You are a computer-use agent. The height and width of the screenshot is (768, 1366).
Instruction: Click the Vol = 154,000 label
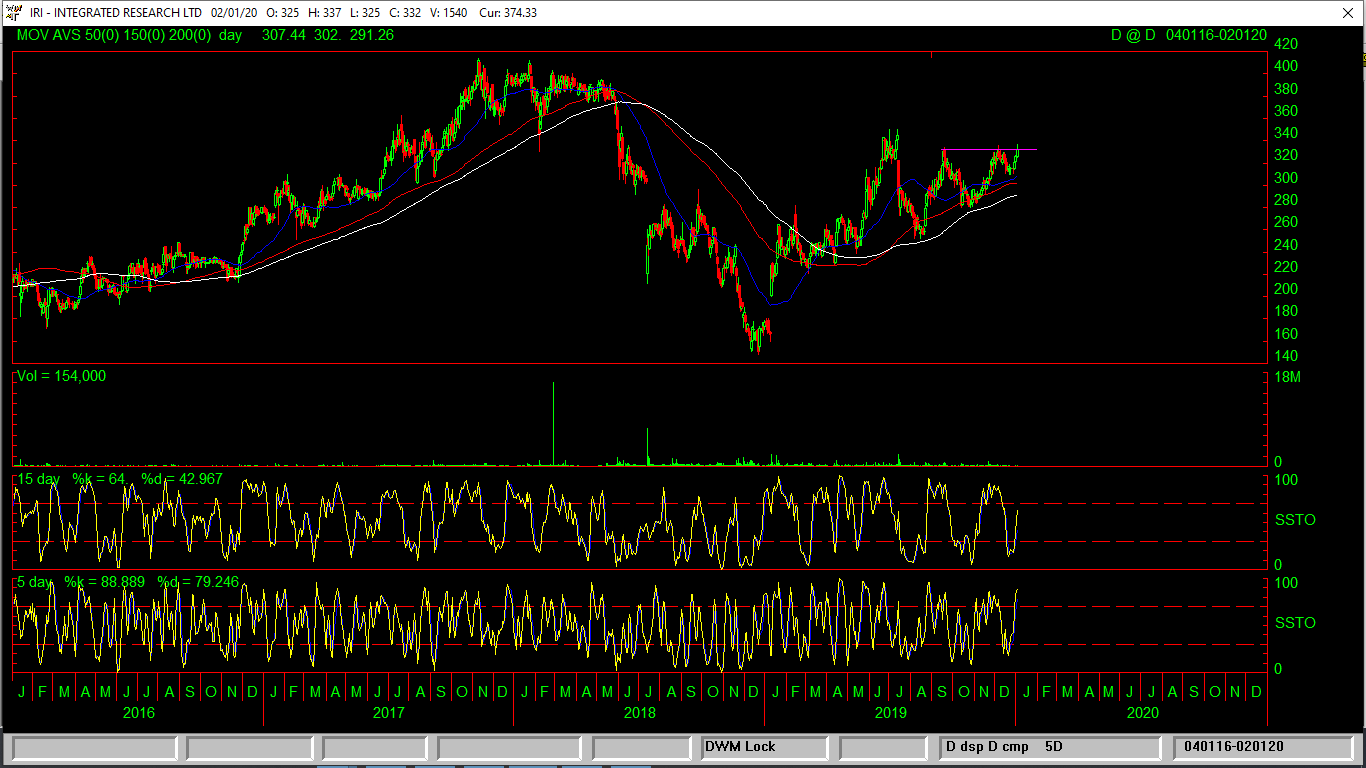61,376
